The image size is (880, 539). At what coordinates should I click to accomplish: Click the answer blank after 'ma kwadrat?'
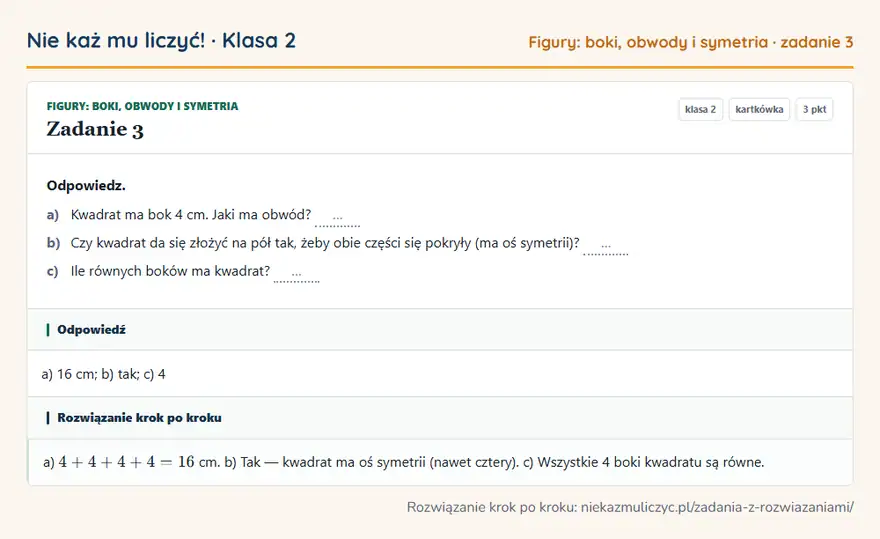[x=296, y=275]
